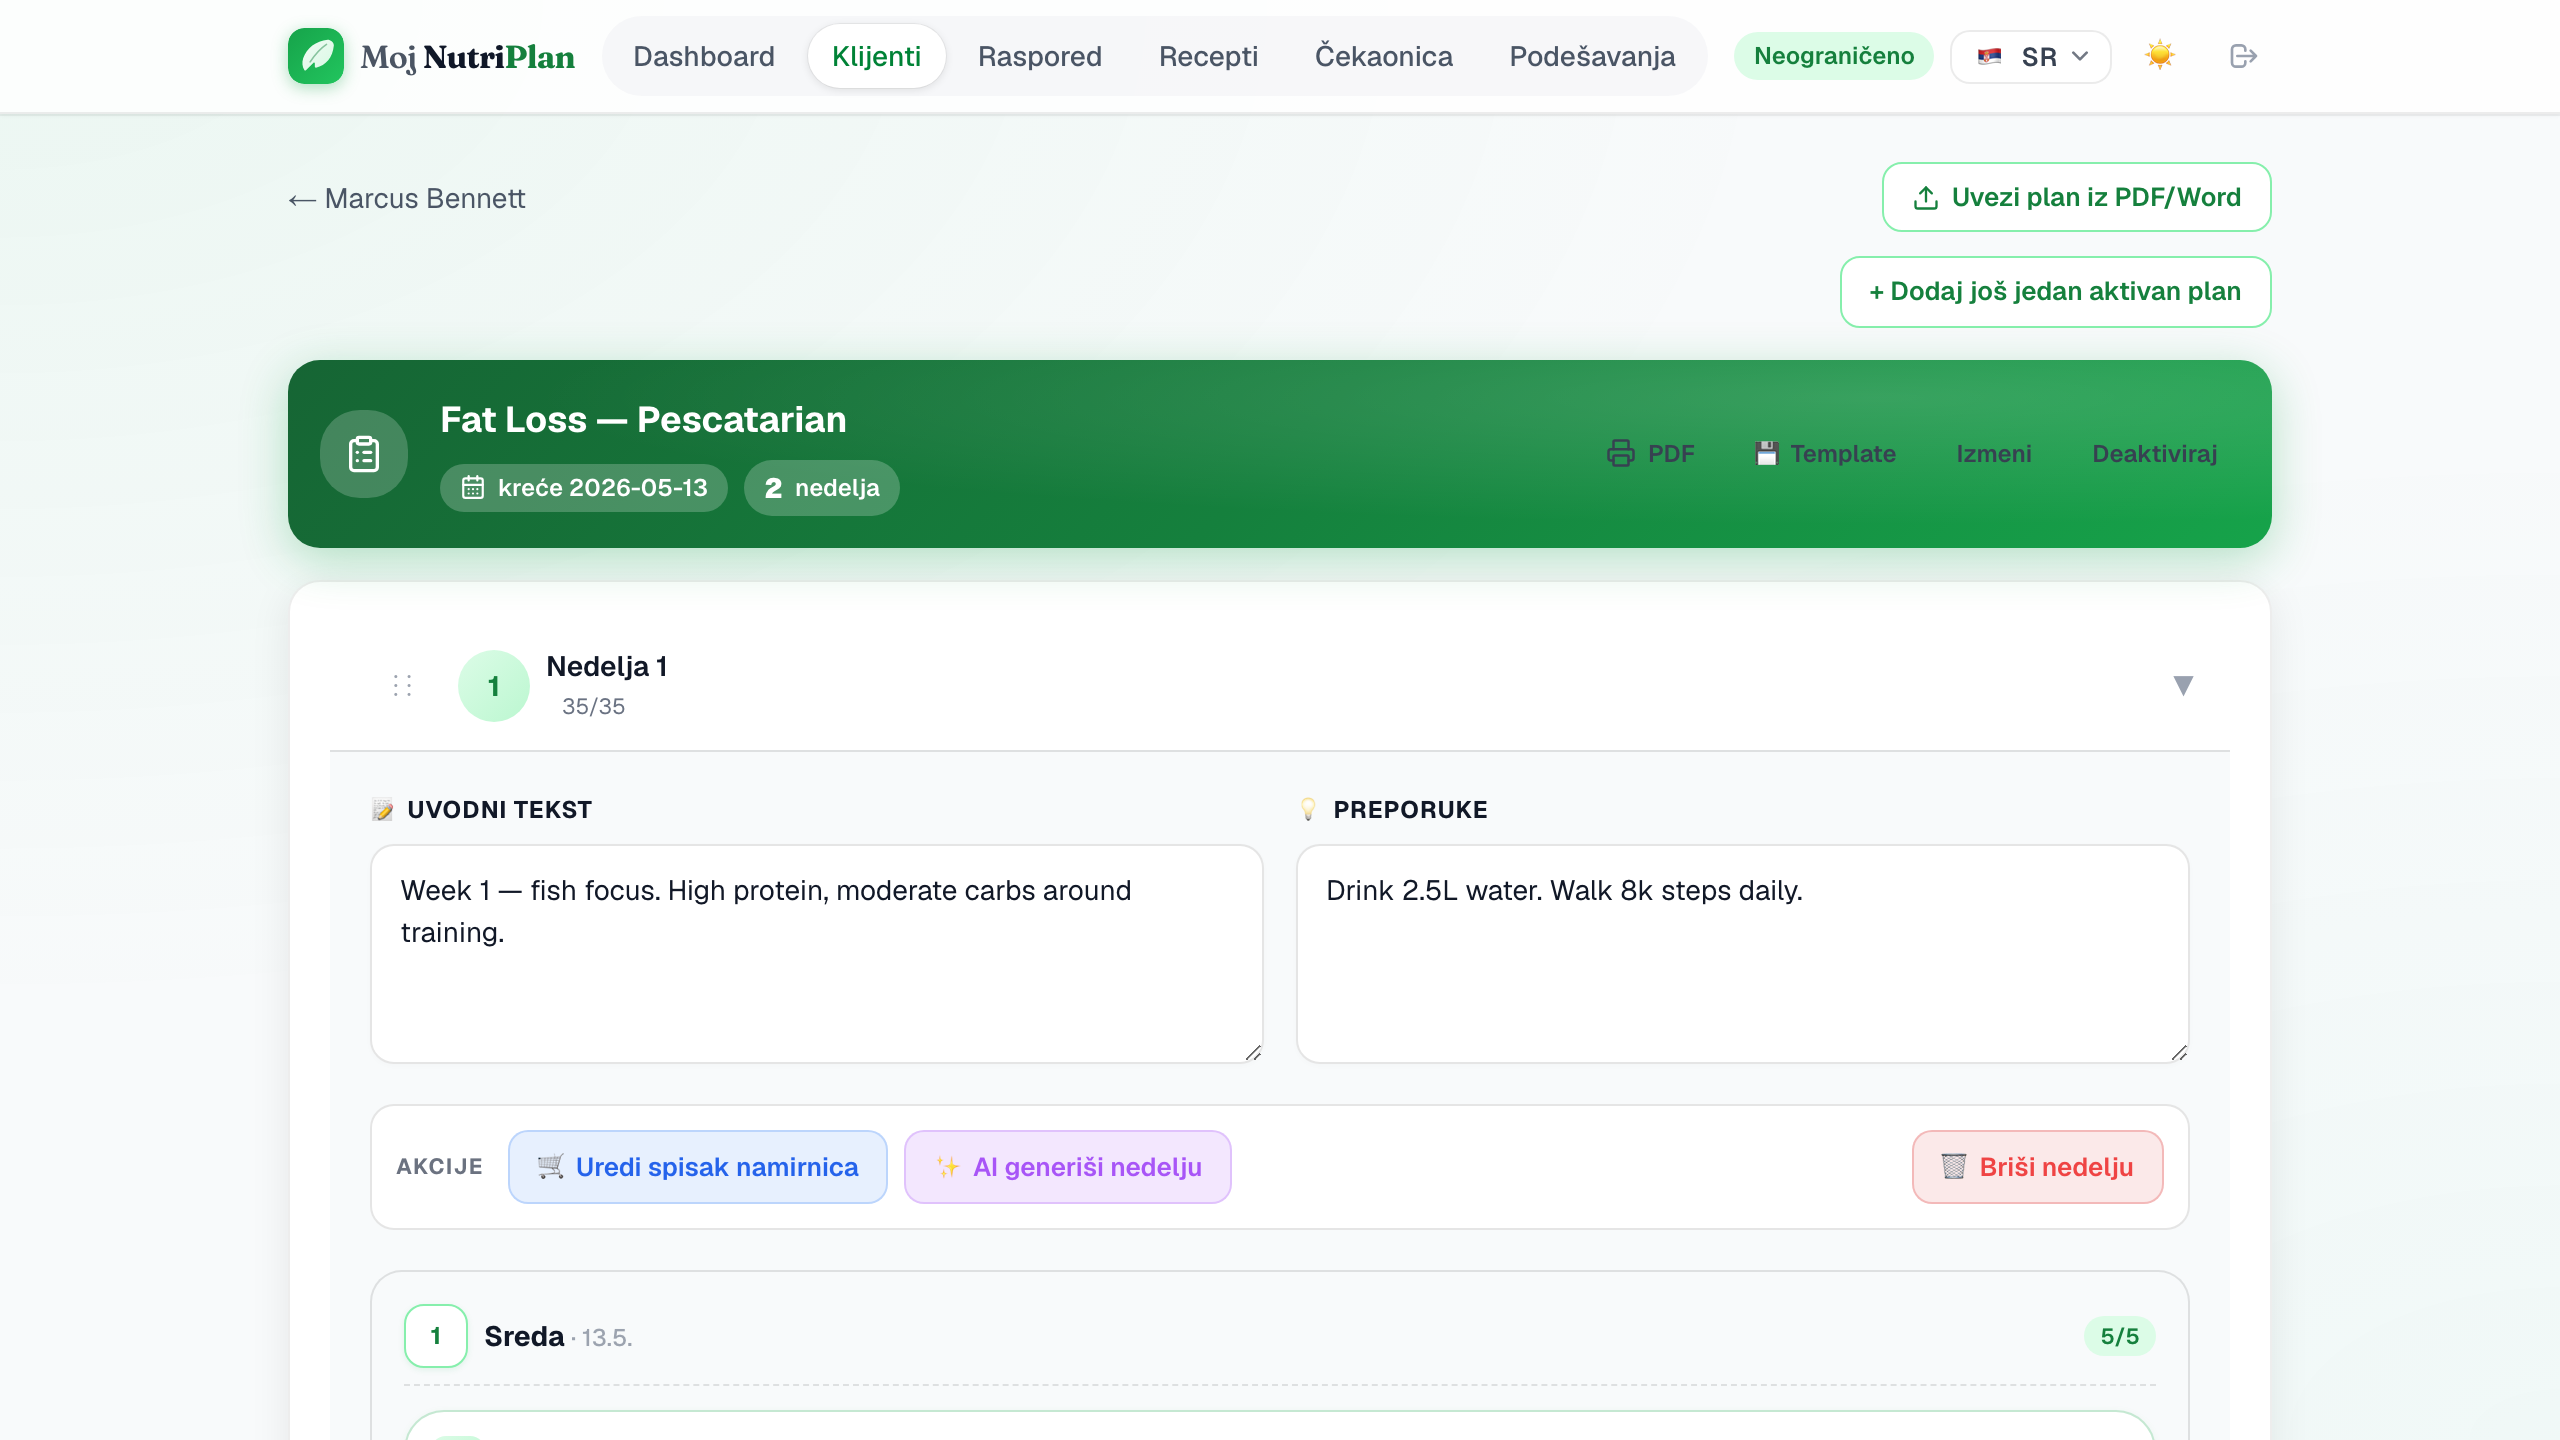The height and width of the screenshot is (1440, 2560).
Task: Open the Dashboard tab
Action: 704,56
